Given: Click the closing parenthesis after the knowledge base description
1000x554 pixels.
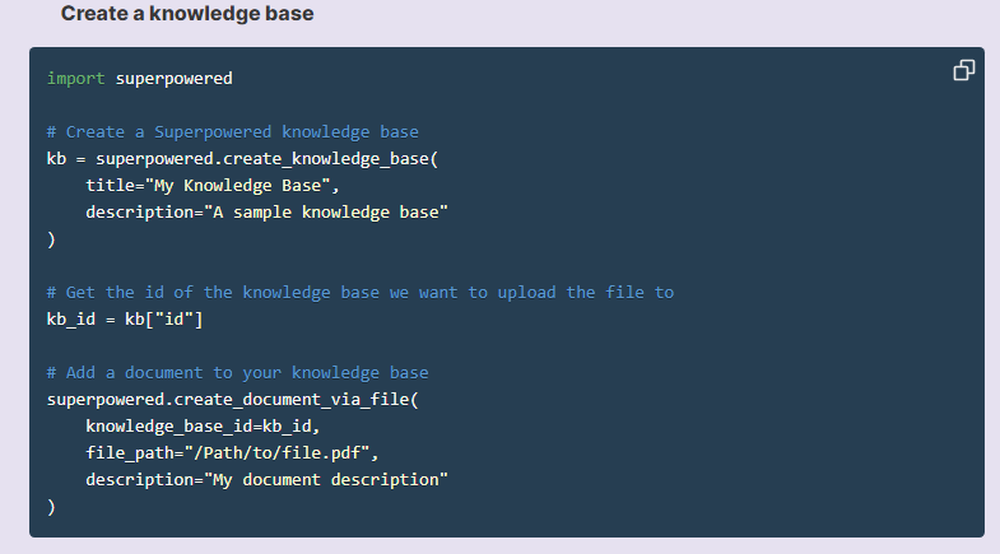Looking at the screenshot, I should (x=51, y=240).
